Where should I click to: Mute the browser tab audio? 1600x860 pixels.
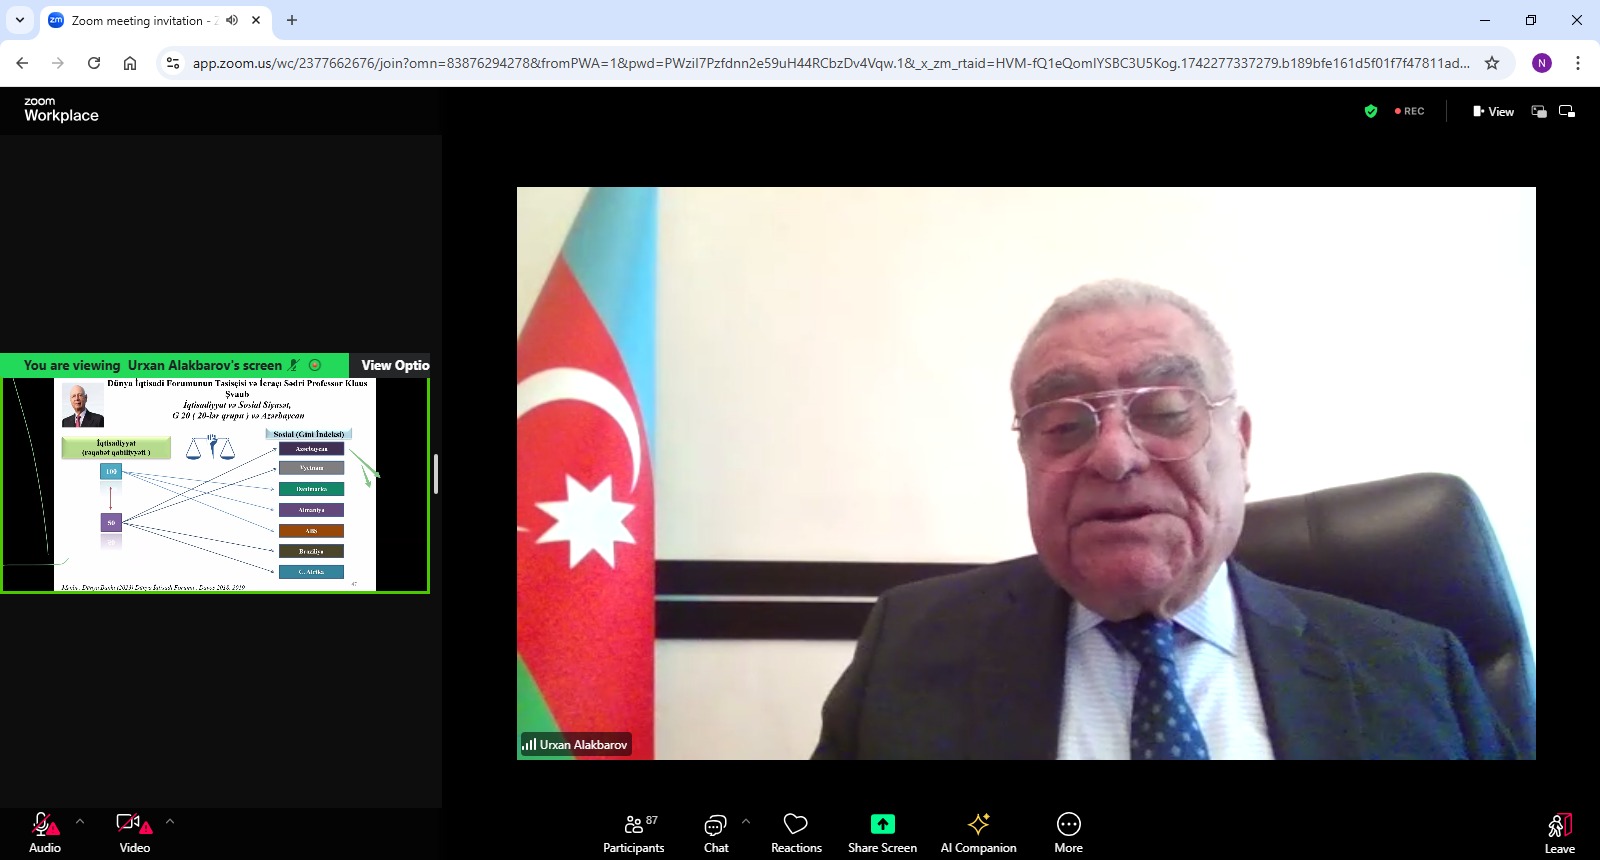pos(232,20)
